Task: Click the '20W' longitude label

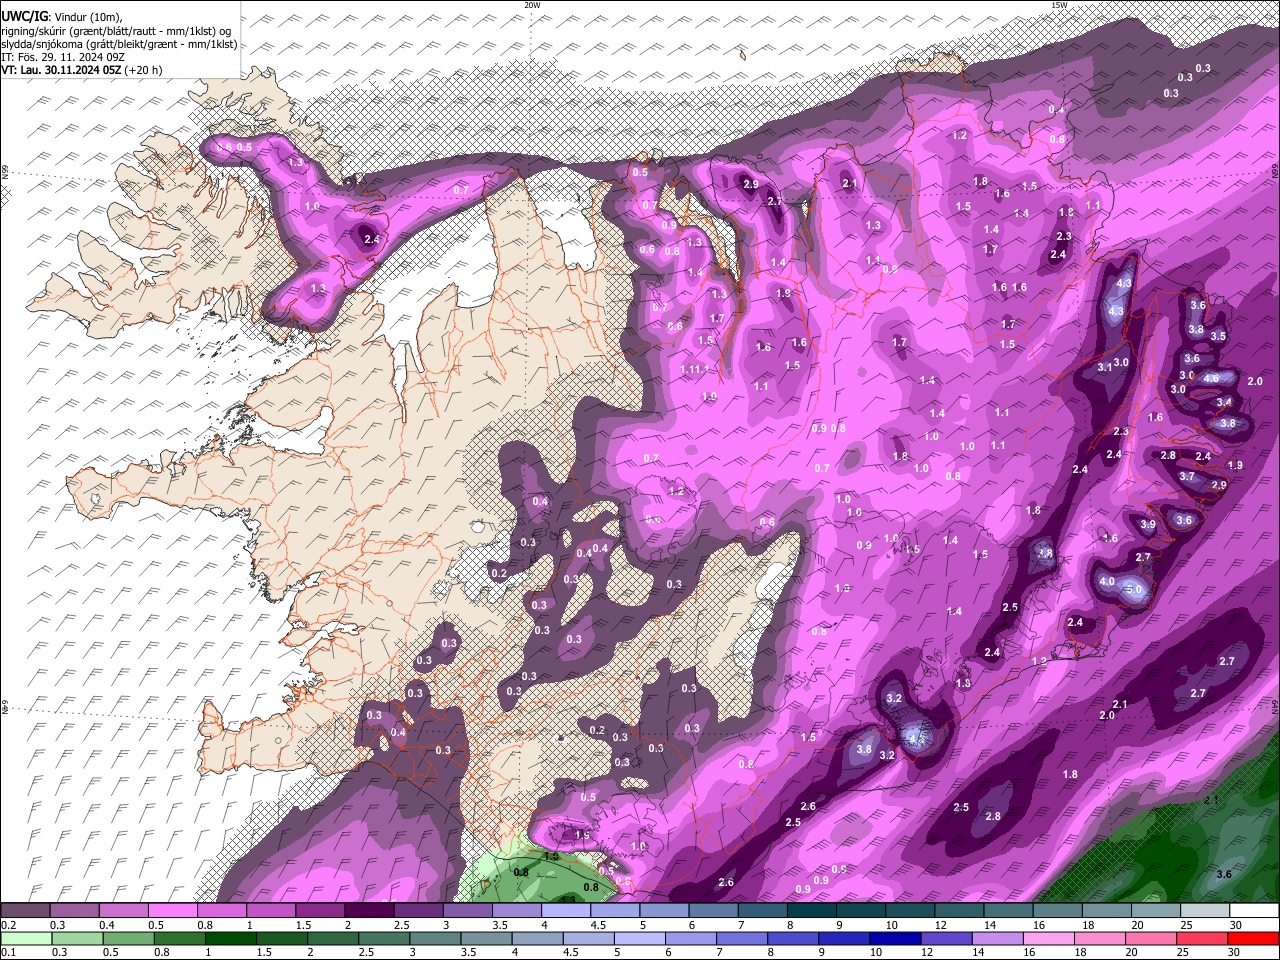Action: tap(532, 5)
